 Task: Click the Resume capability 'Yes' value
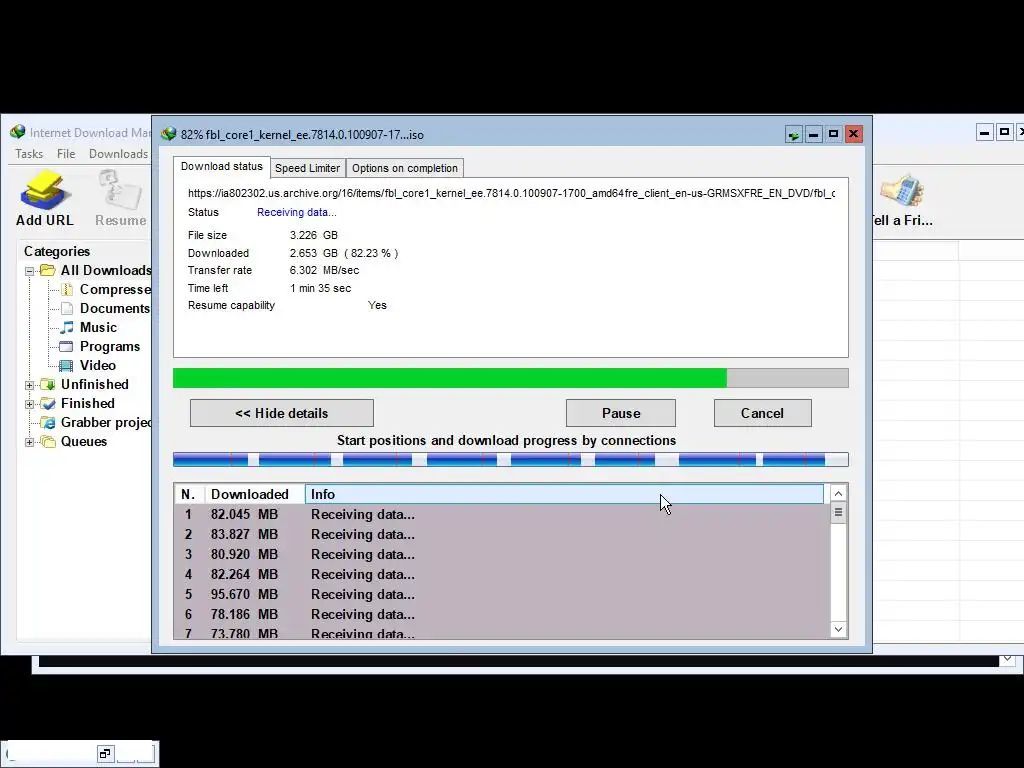point(377,305)
